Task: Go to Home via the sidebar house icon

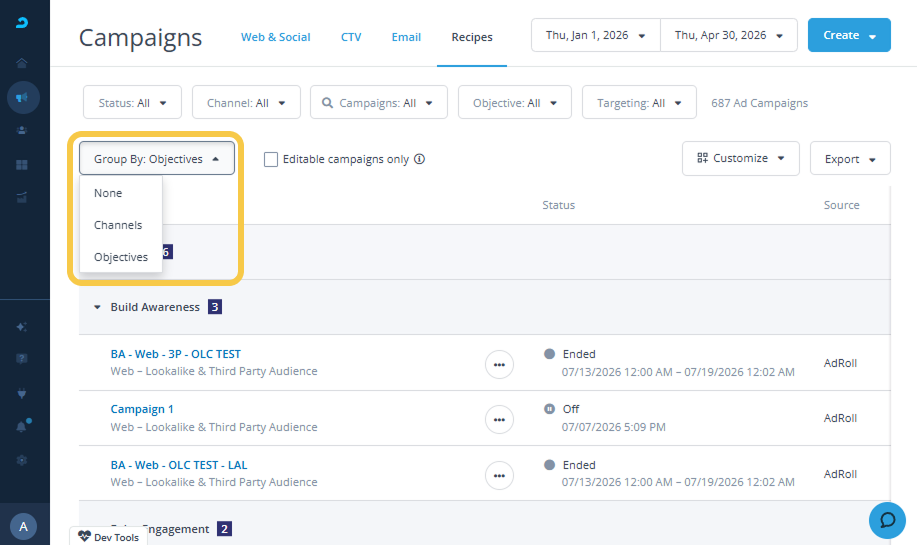Action: coord(22,63)
